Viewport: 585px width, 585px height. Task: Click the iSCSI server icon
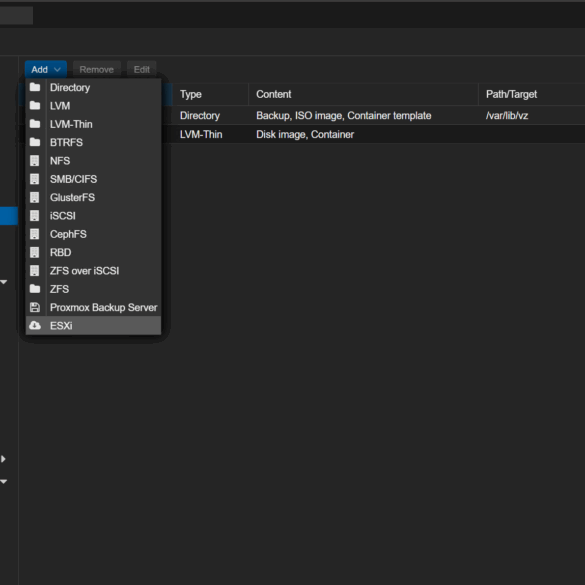(34, 215)
